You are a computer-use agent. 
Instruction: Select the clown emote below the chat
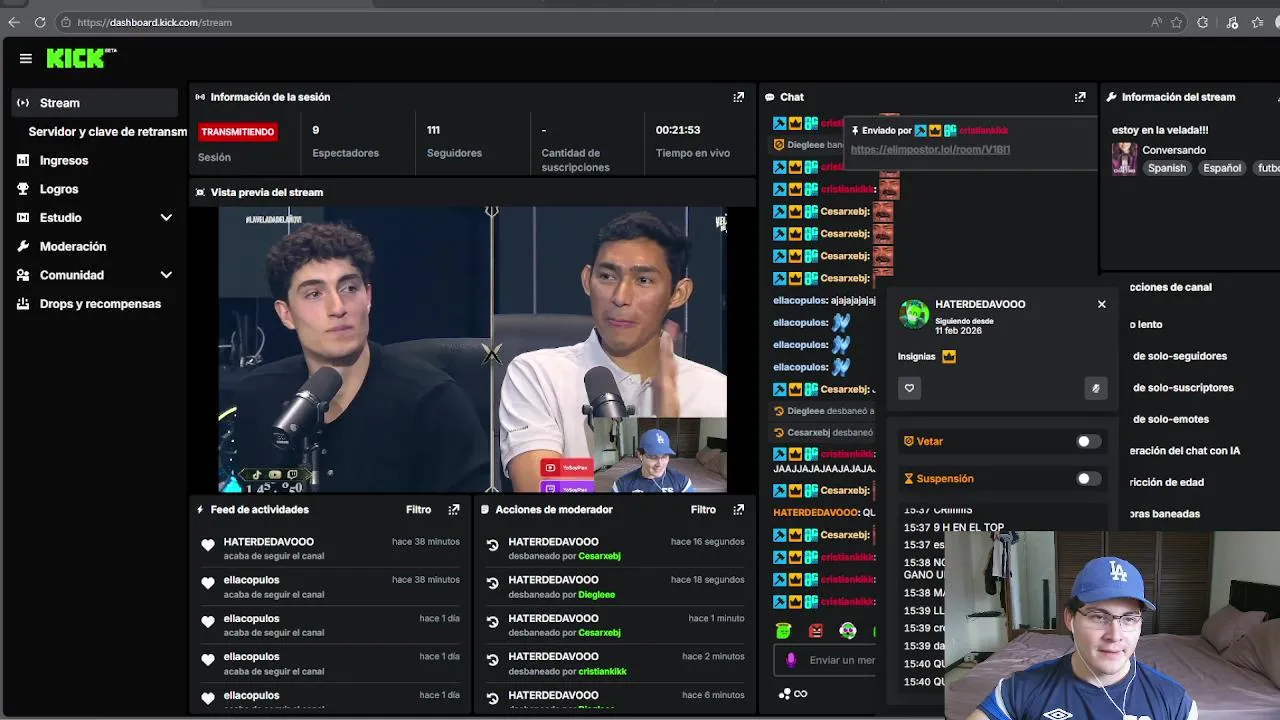848,631
